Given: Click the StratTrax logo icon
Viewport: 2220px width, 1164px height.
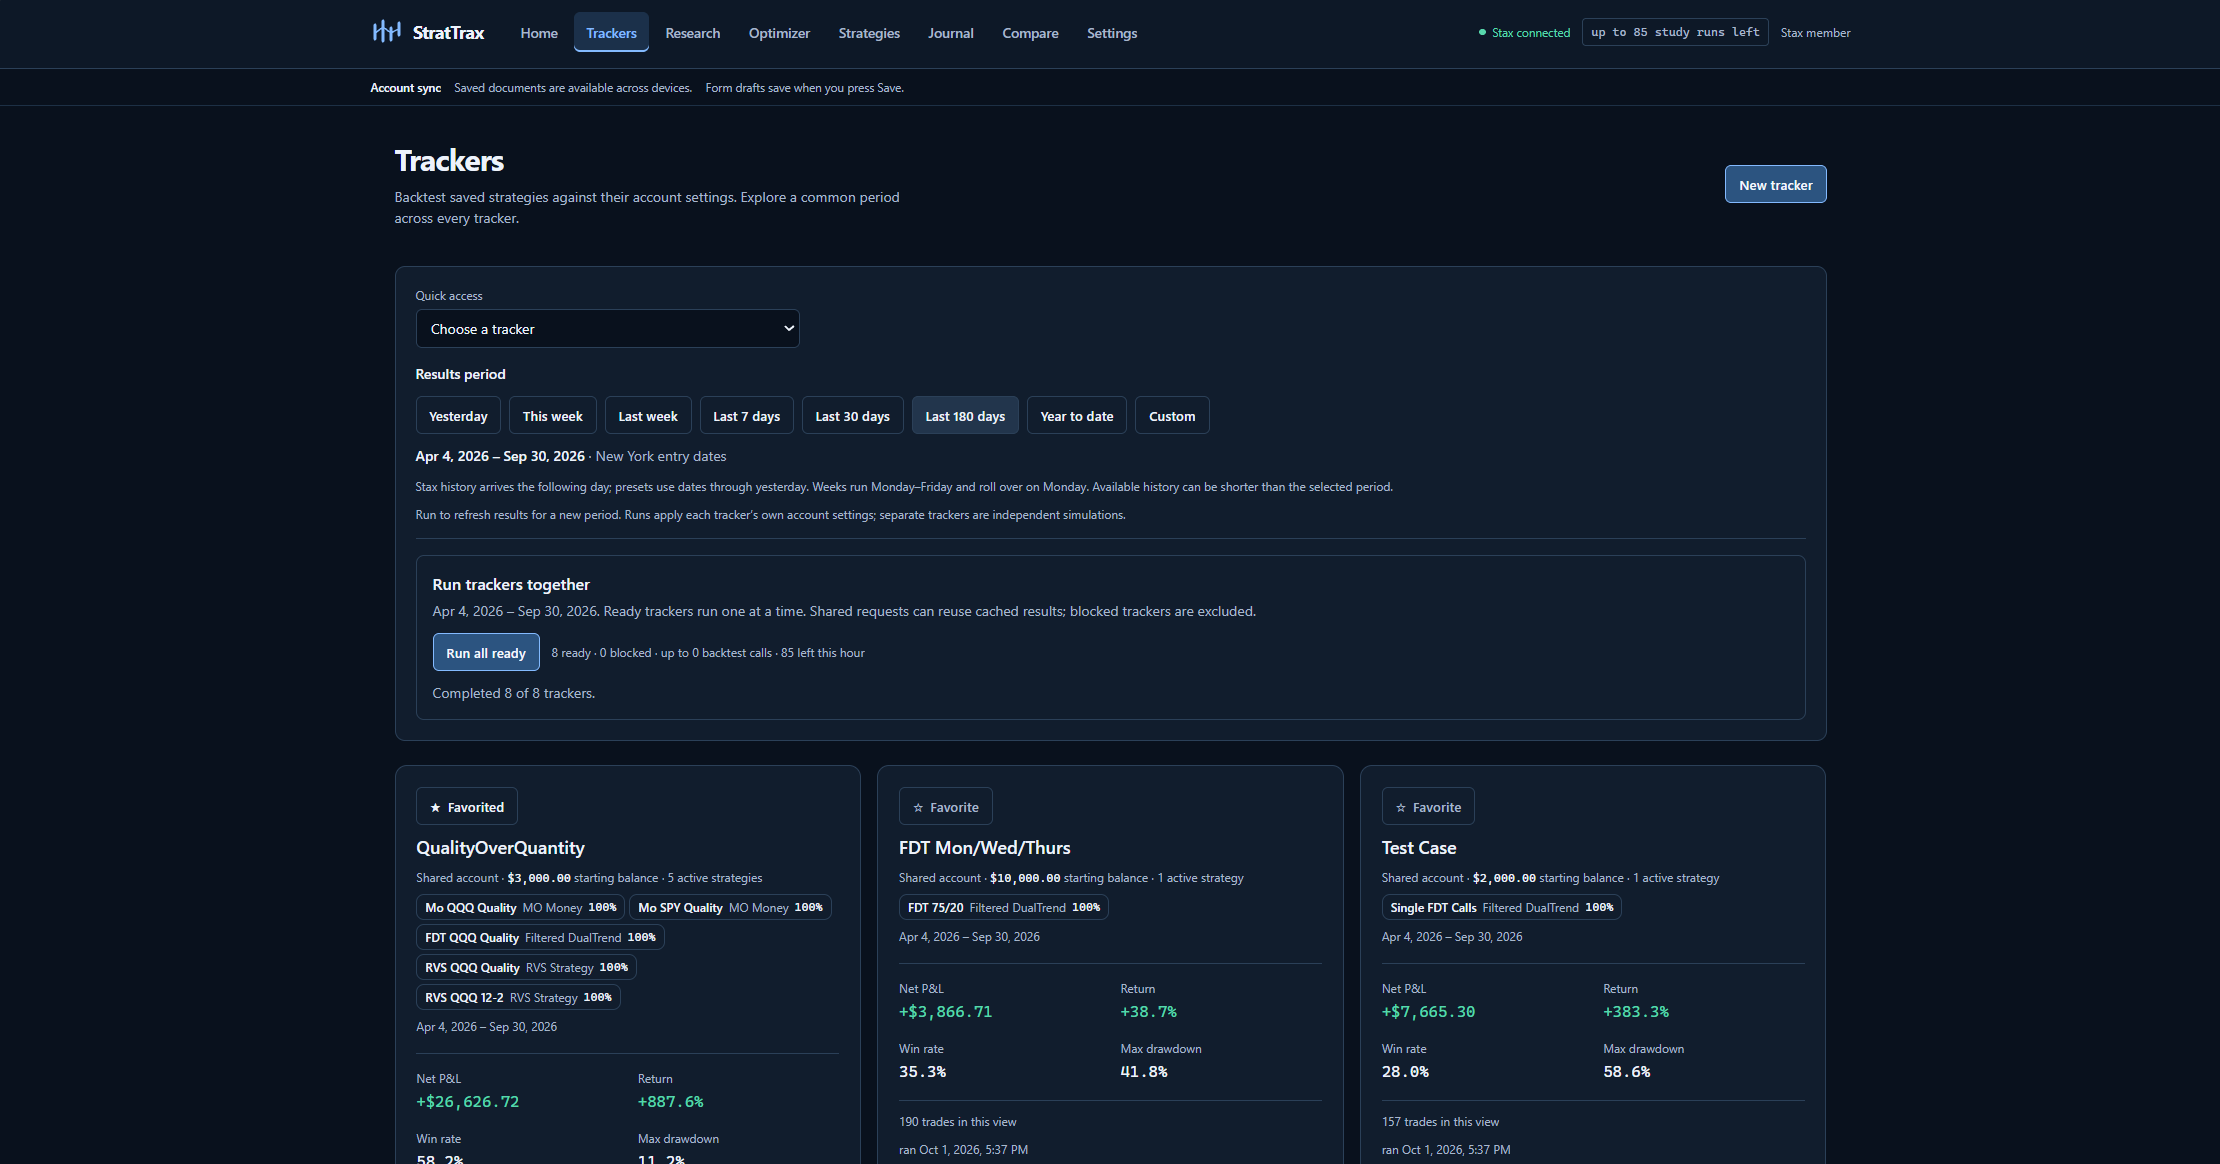Looking at the screenshot, I should tap(386, 32).
